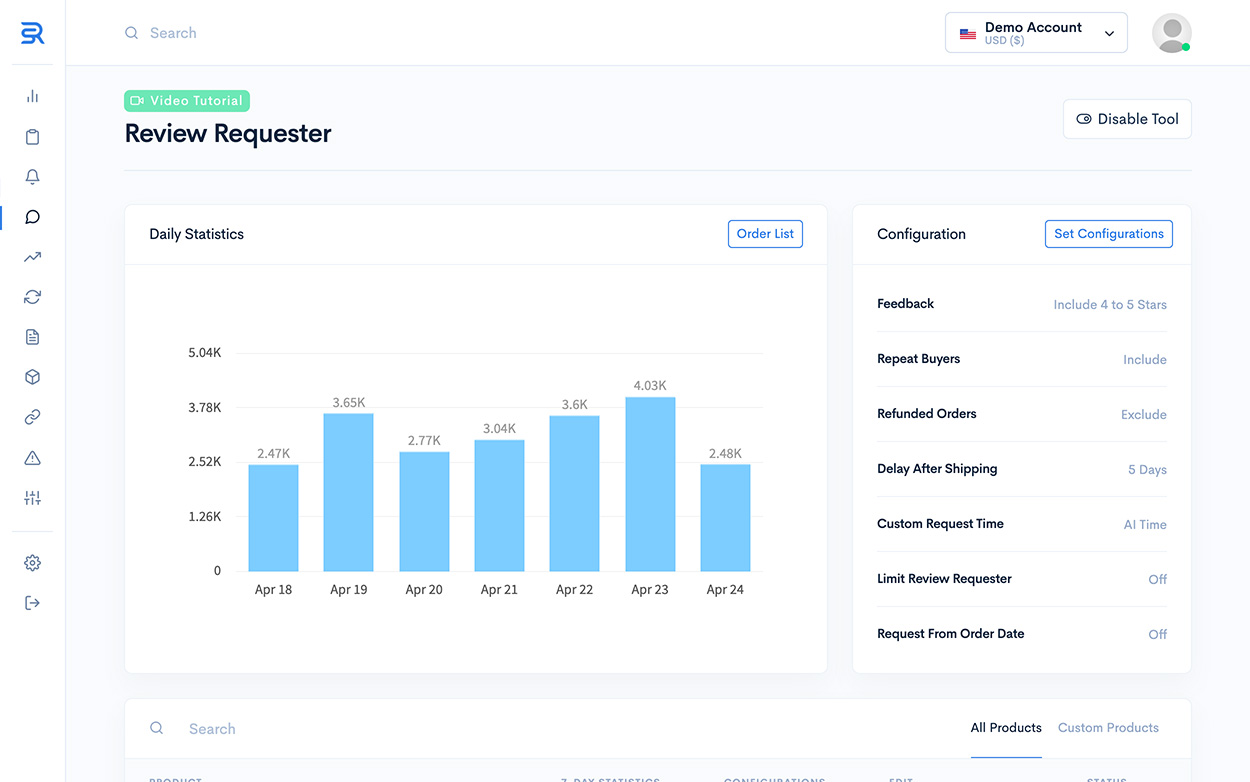This screenshot has height=782, width=1250.
Task: Click the Disable Tool button
Action: [1127, 118]
